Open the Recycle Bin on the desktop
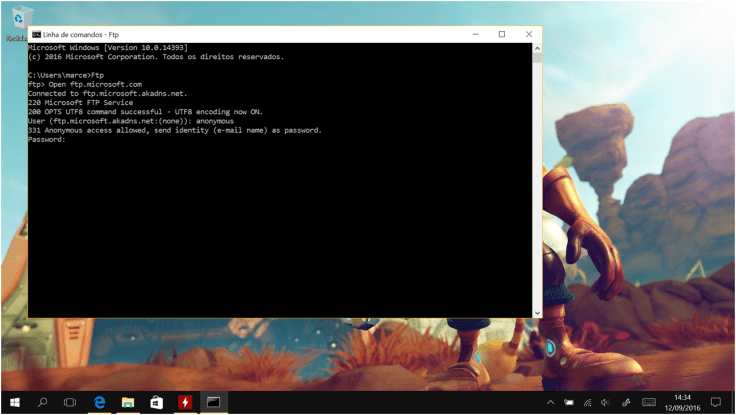The width and height of the screenshot is (736, 415). (x=17, y=22)
